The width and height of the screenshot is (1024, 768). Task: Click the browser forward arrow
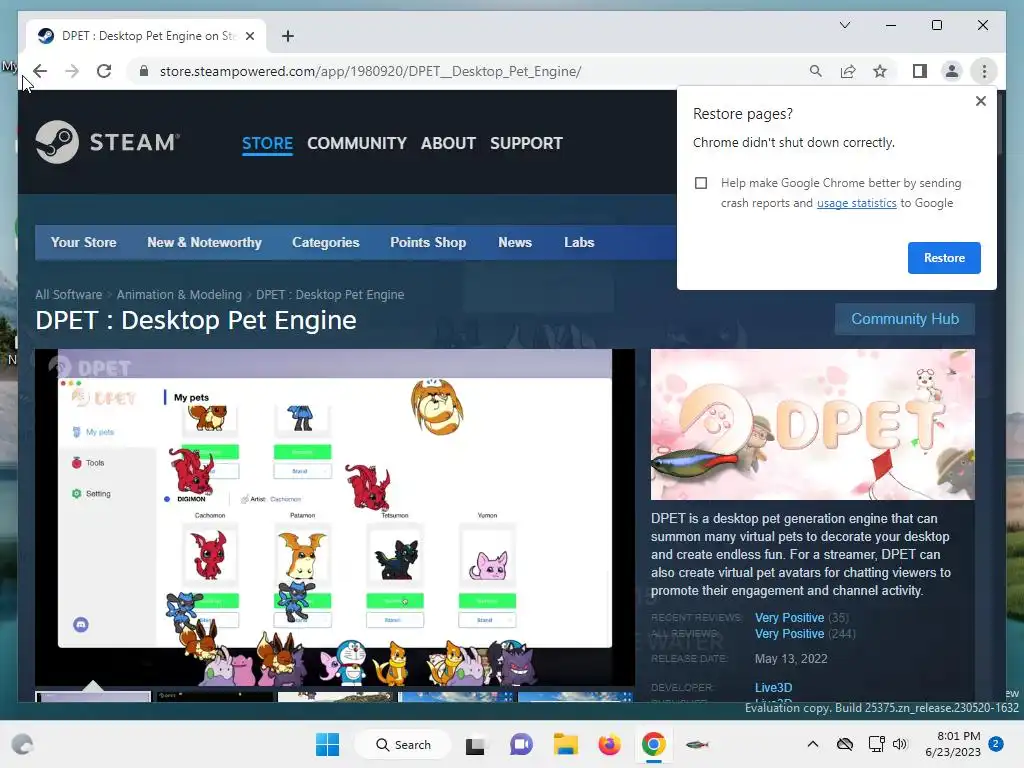[x=72, y=71]
